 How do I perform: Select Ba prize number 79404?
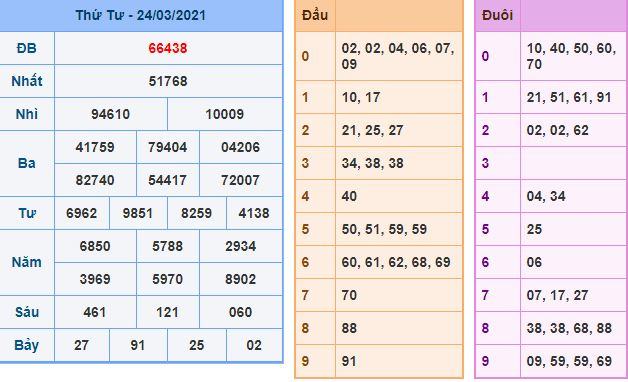(x=168, y=147)
